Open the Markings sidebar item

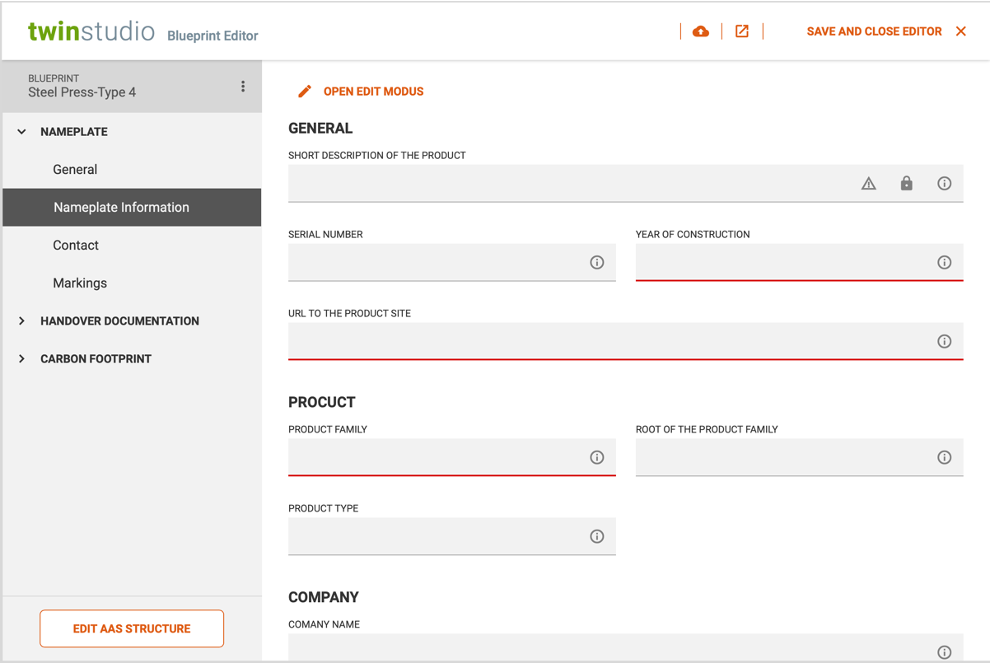(80, 283)
